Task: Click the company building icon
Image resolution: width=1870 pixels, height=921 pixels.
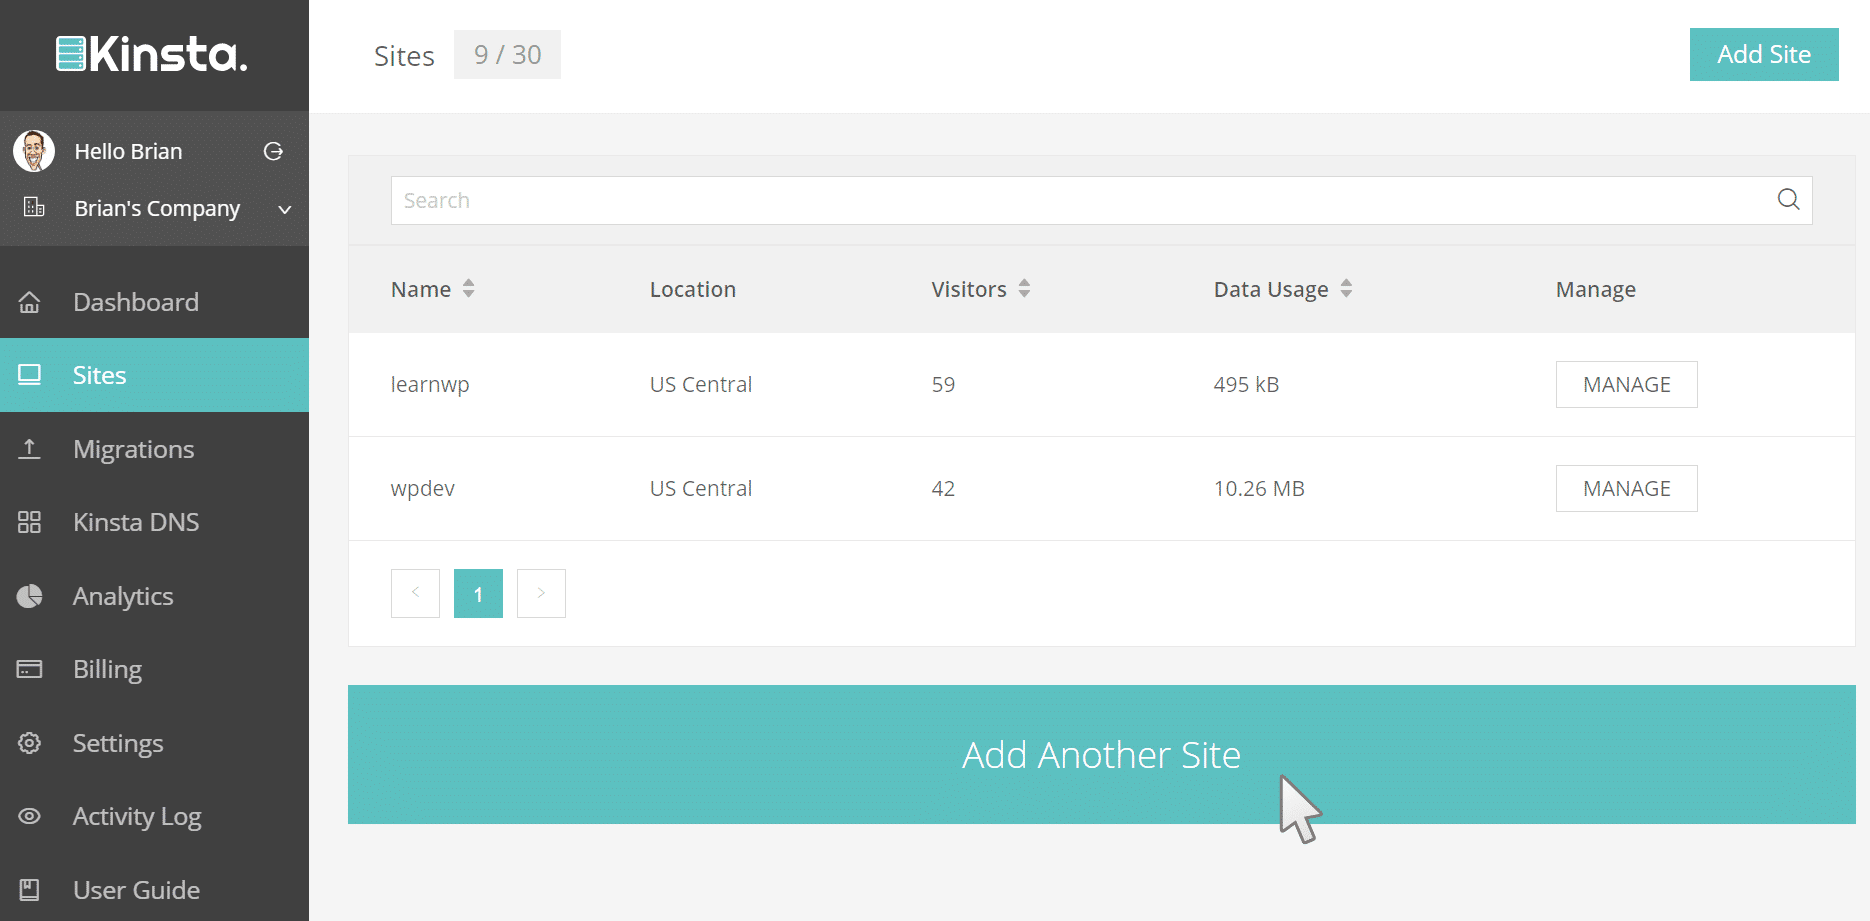Action: [x=34, y=207]
